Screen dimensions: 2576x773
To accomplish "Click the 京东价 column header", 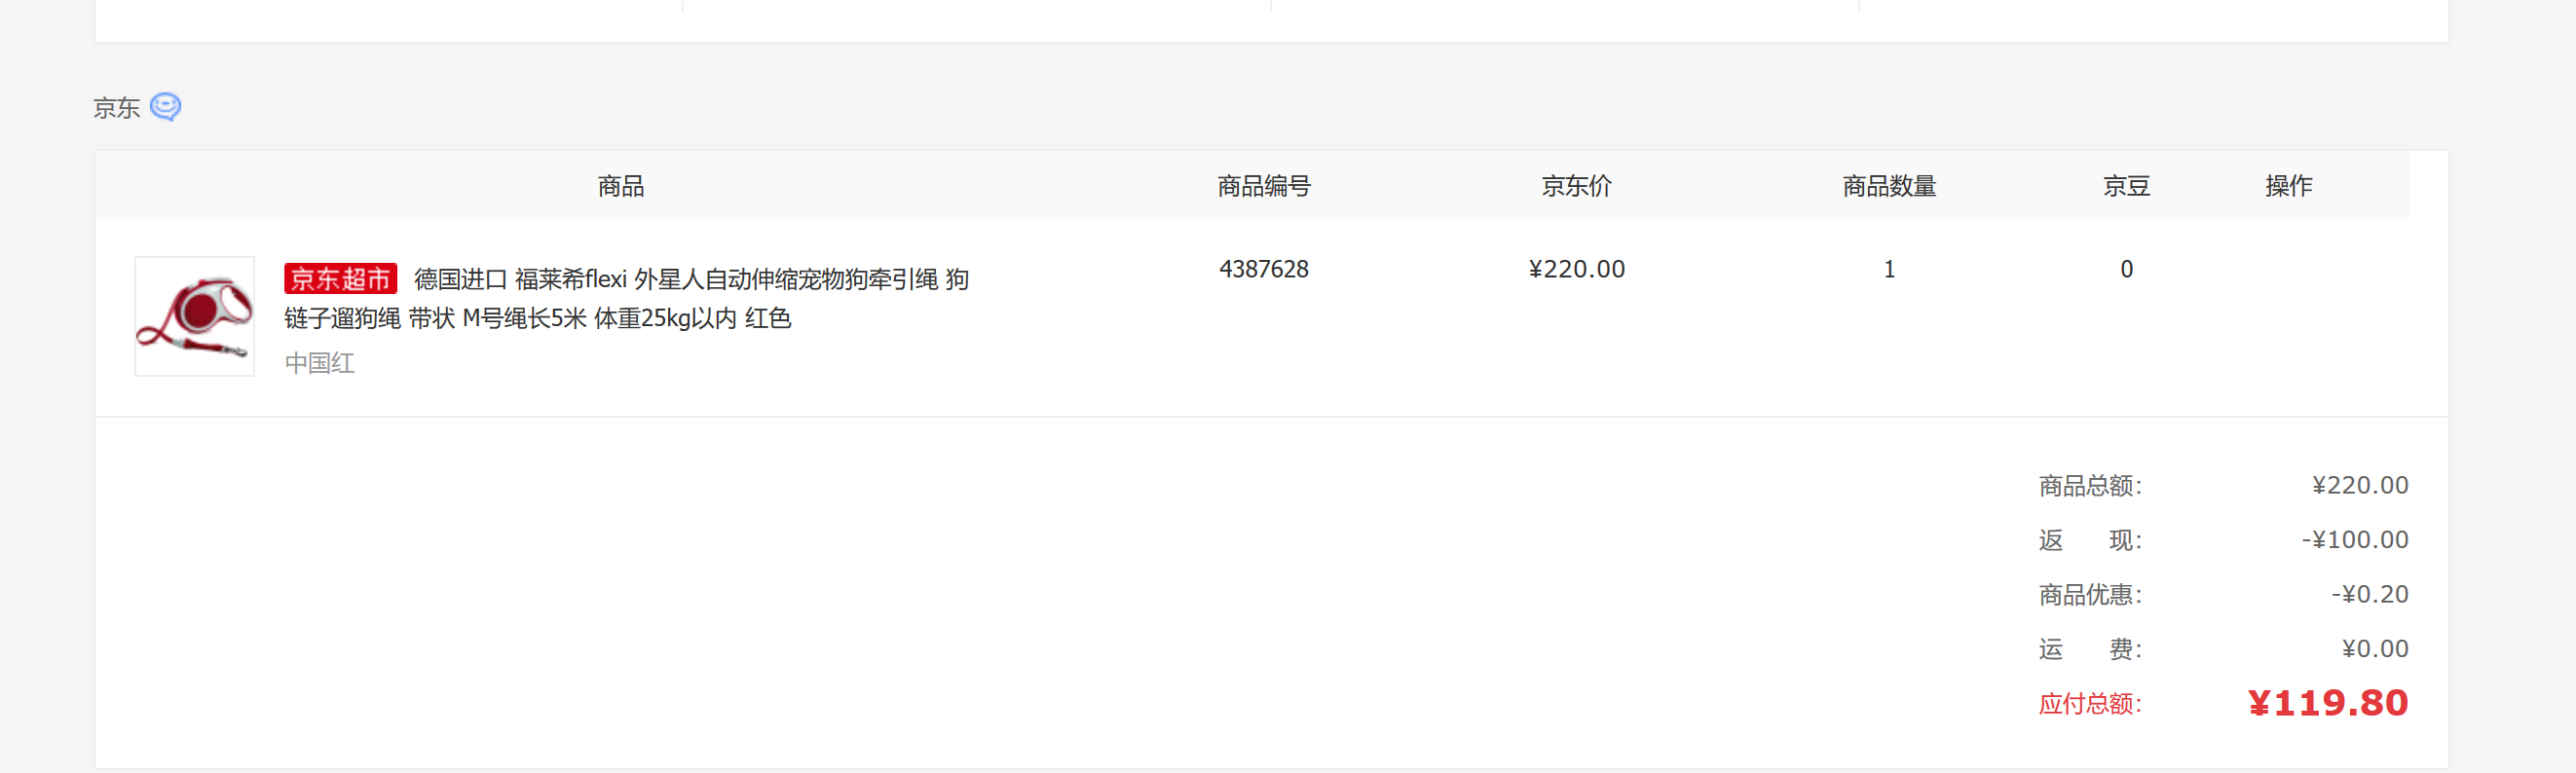I will (x=1577, y=186).
